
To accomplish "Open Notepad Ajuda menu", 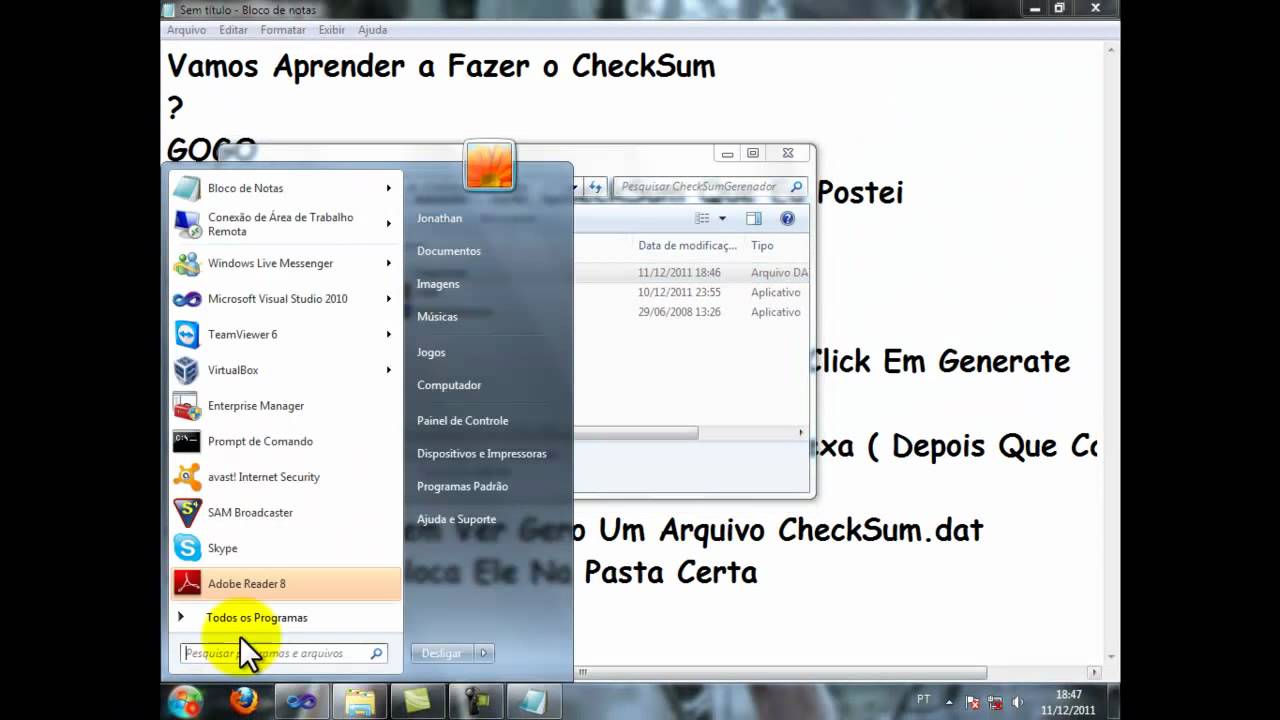I will (372, 30).
